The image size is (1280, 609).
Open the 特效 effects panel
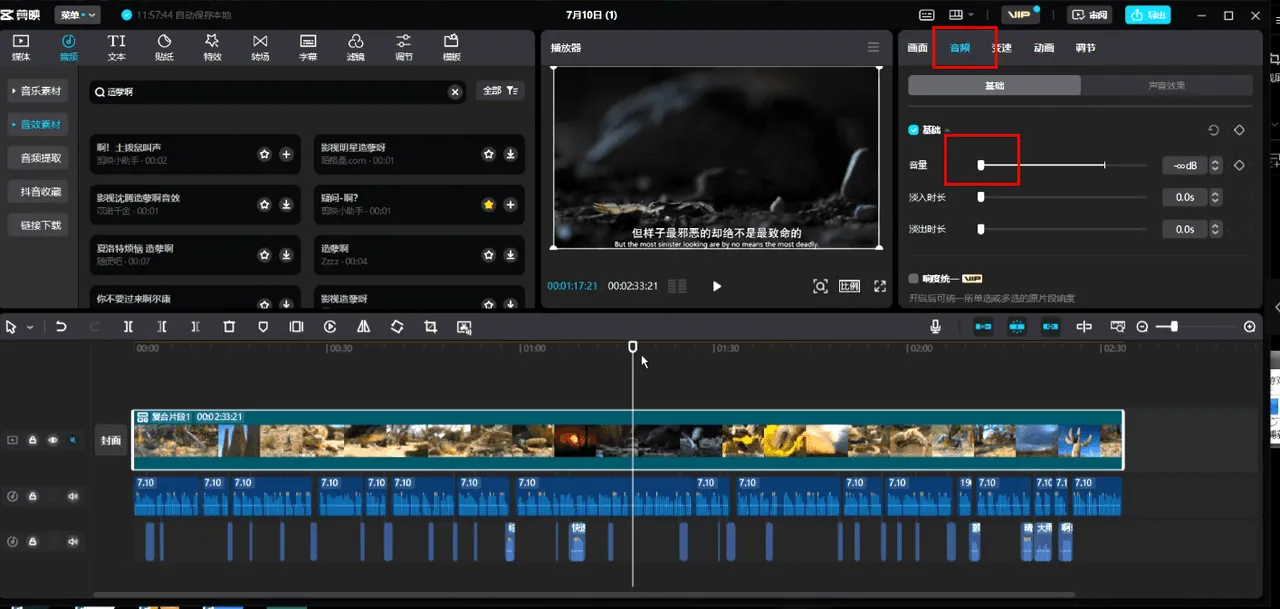212,47
